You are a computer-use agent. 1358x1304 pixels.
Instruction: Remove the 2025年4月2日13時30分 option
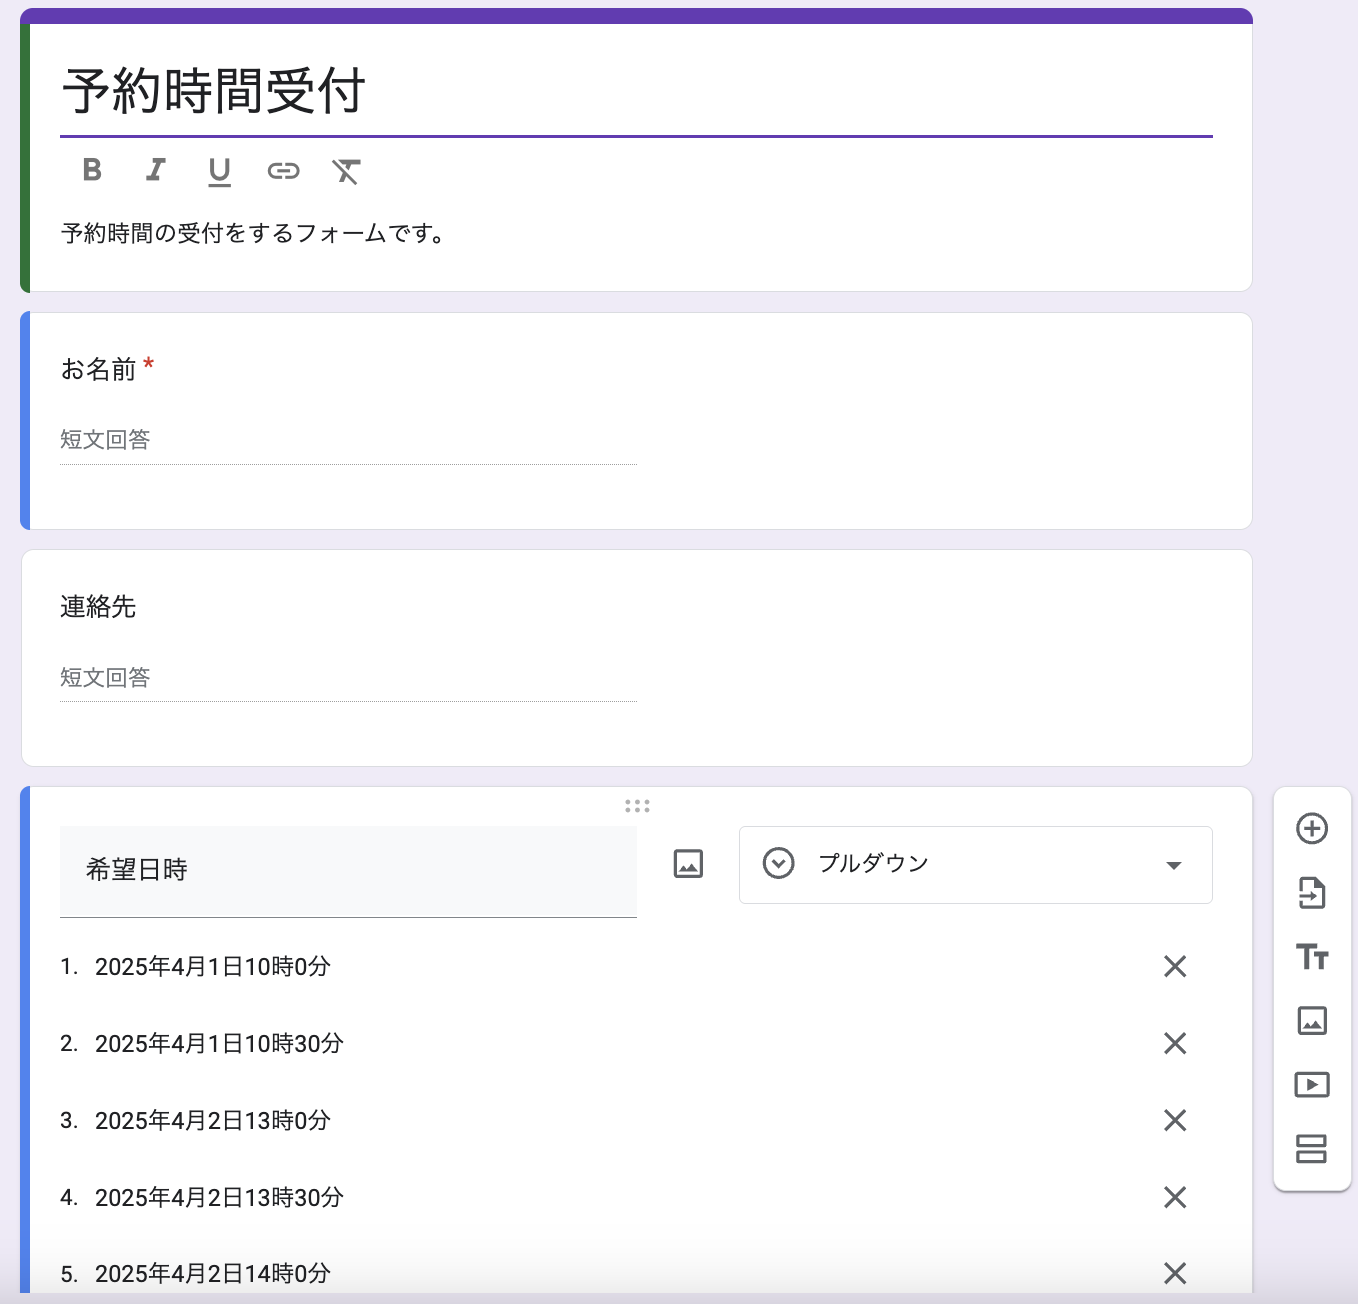point(1175,1197)
